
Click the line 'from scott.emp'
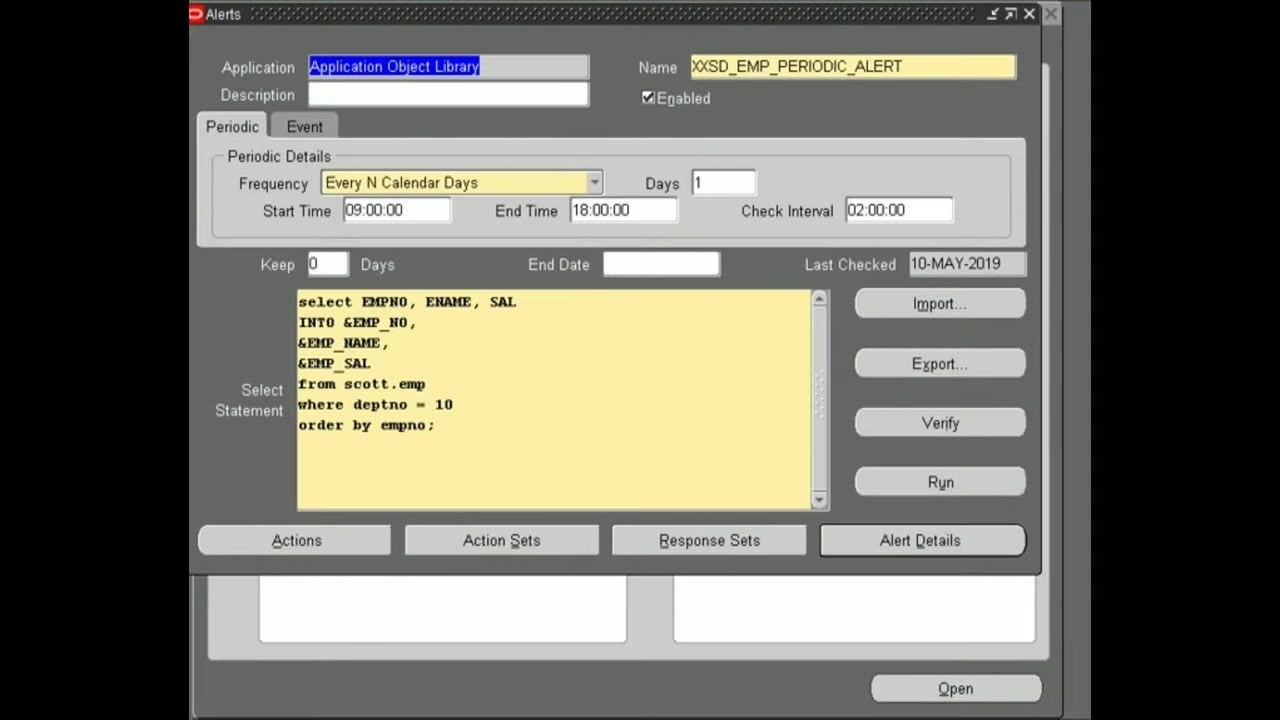(x=362, y=384)
